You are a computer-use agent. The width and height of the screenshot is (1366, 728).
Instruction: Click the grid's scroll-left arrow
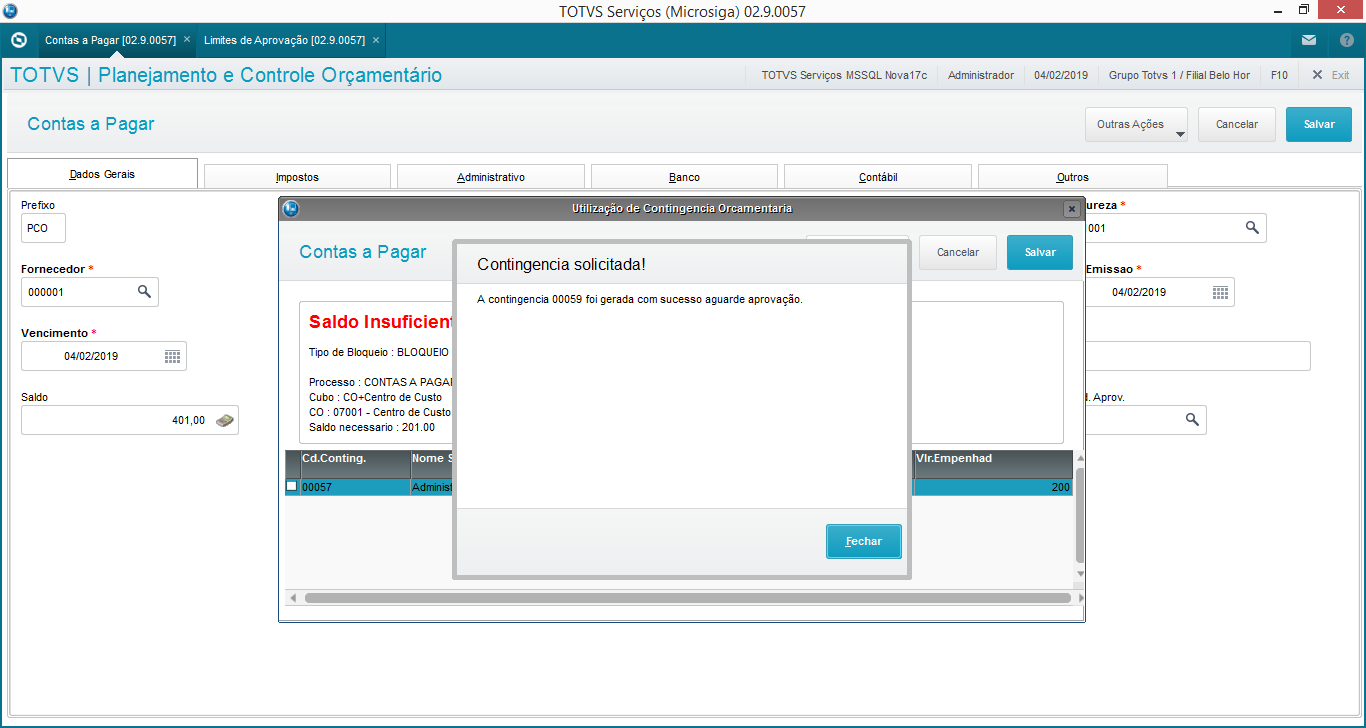[293, 598]
